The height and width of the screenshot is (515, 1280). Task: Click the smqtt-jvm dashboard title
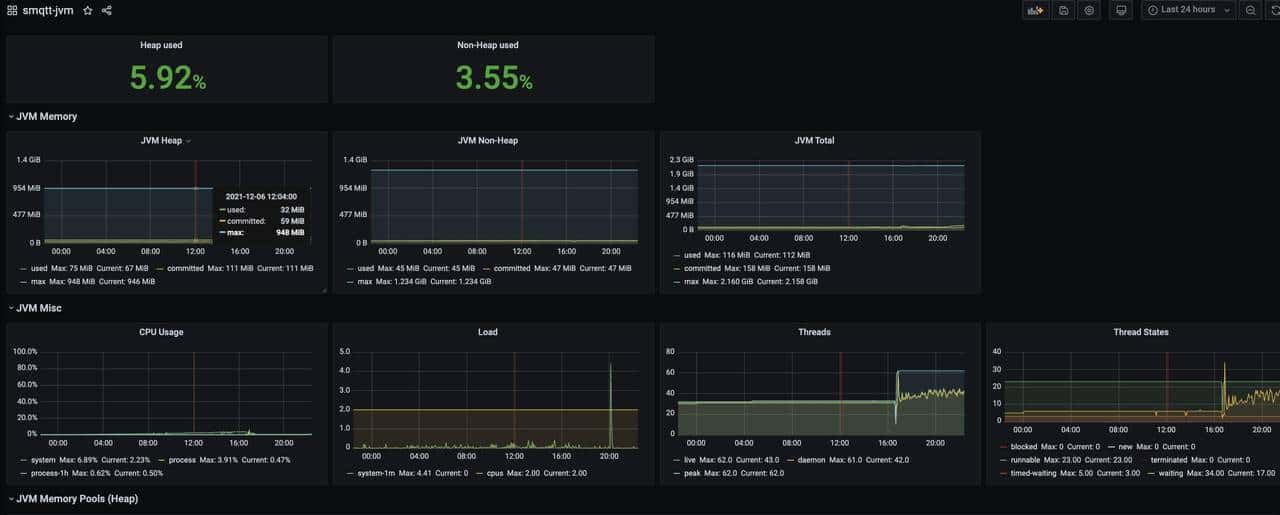(x=48, y=10)
